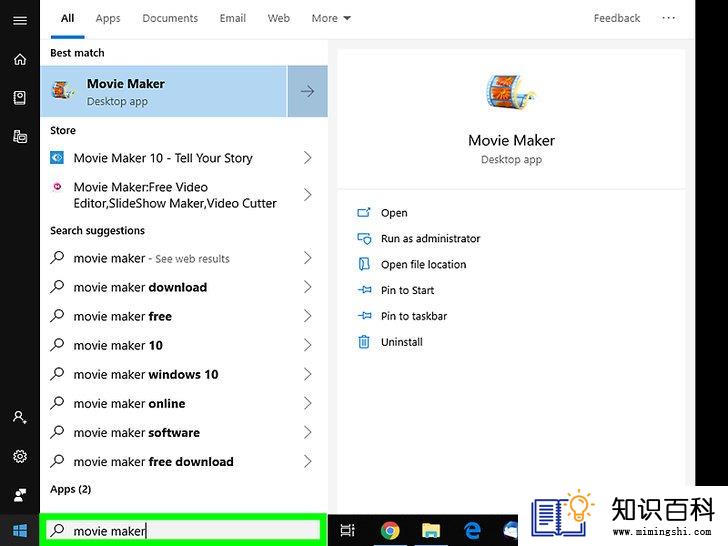Image resolution: width=728 pixels, height=546 pixels.
Task: Click the Movie Maker best match icon
Action: pos(64,91)
